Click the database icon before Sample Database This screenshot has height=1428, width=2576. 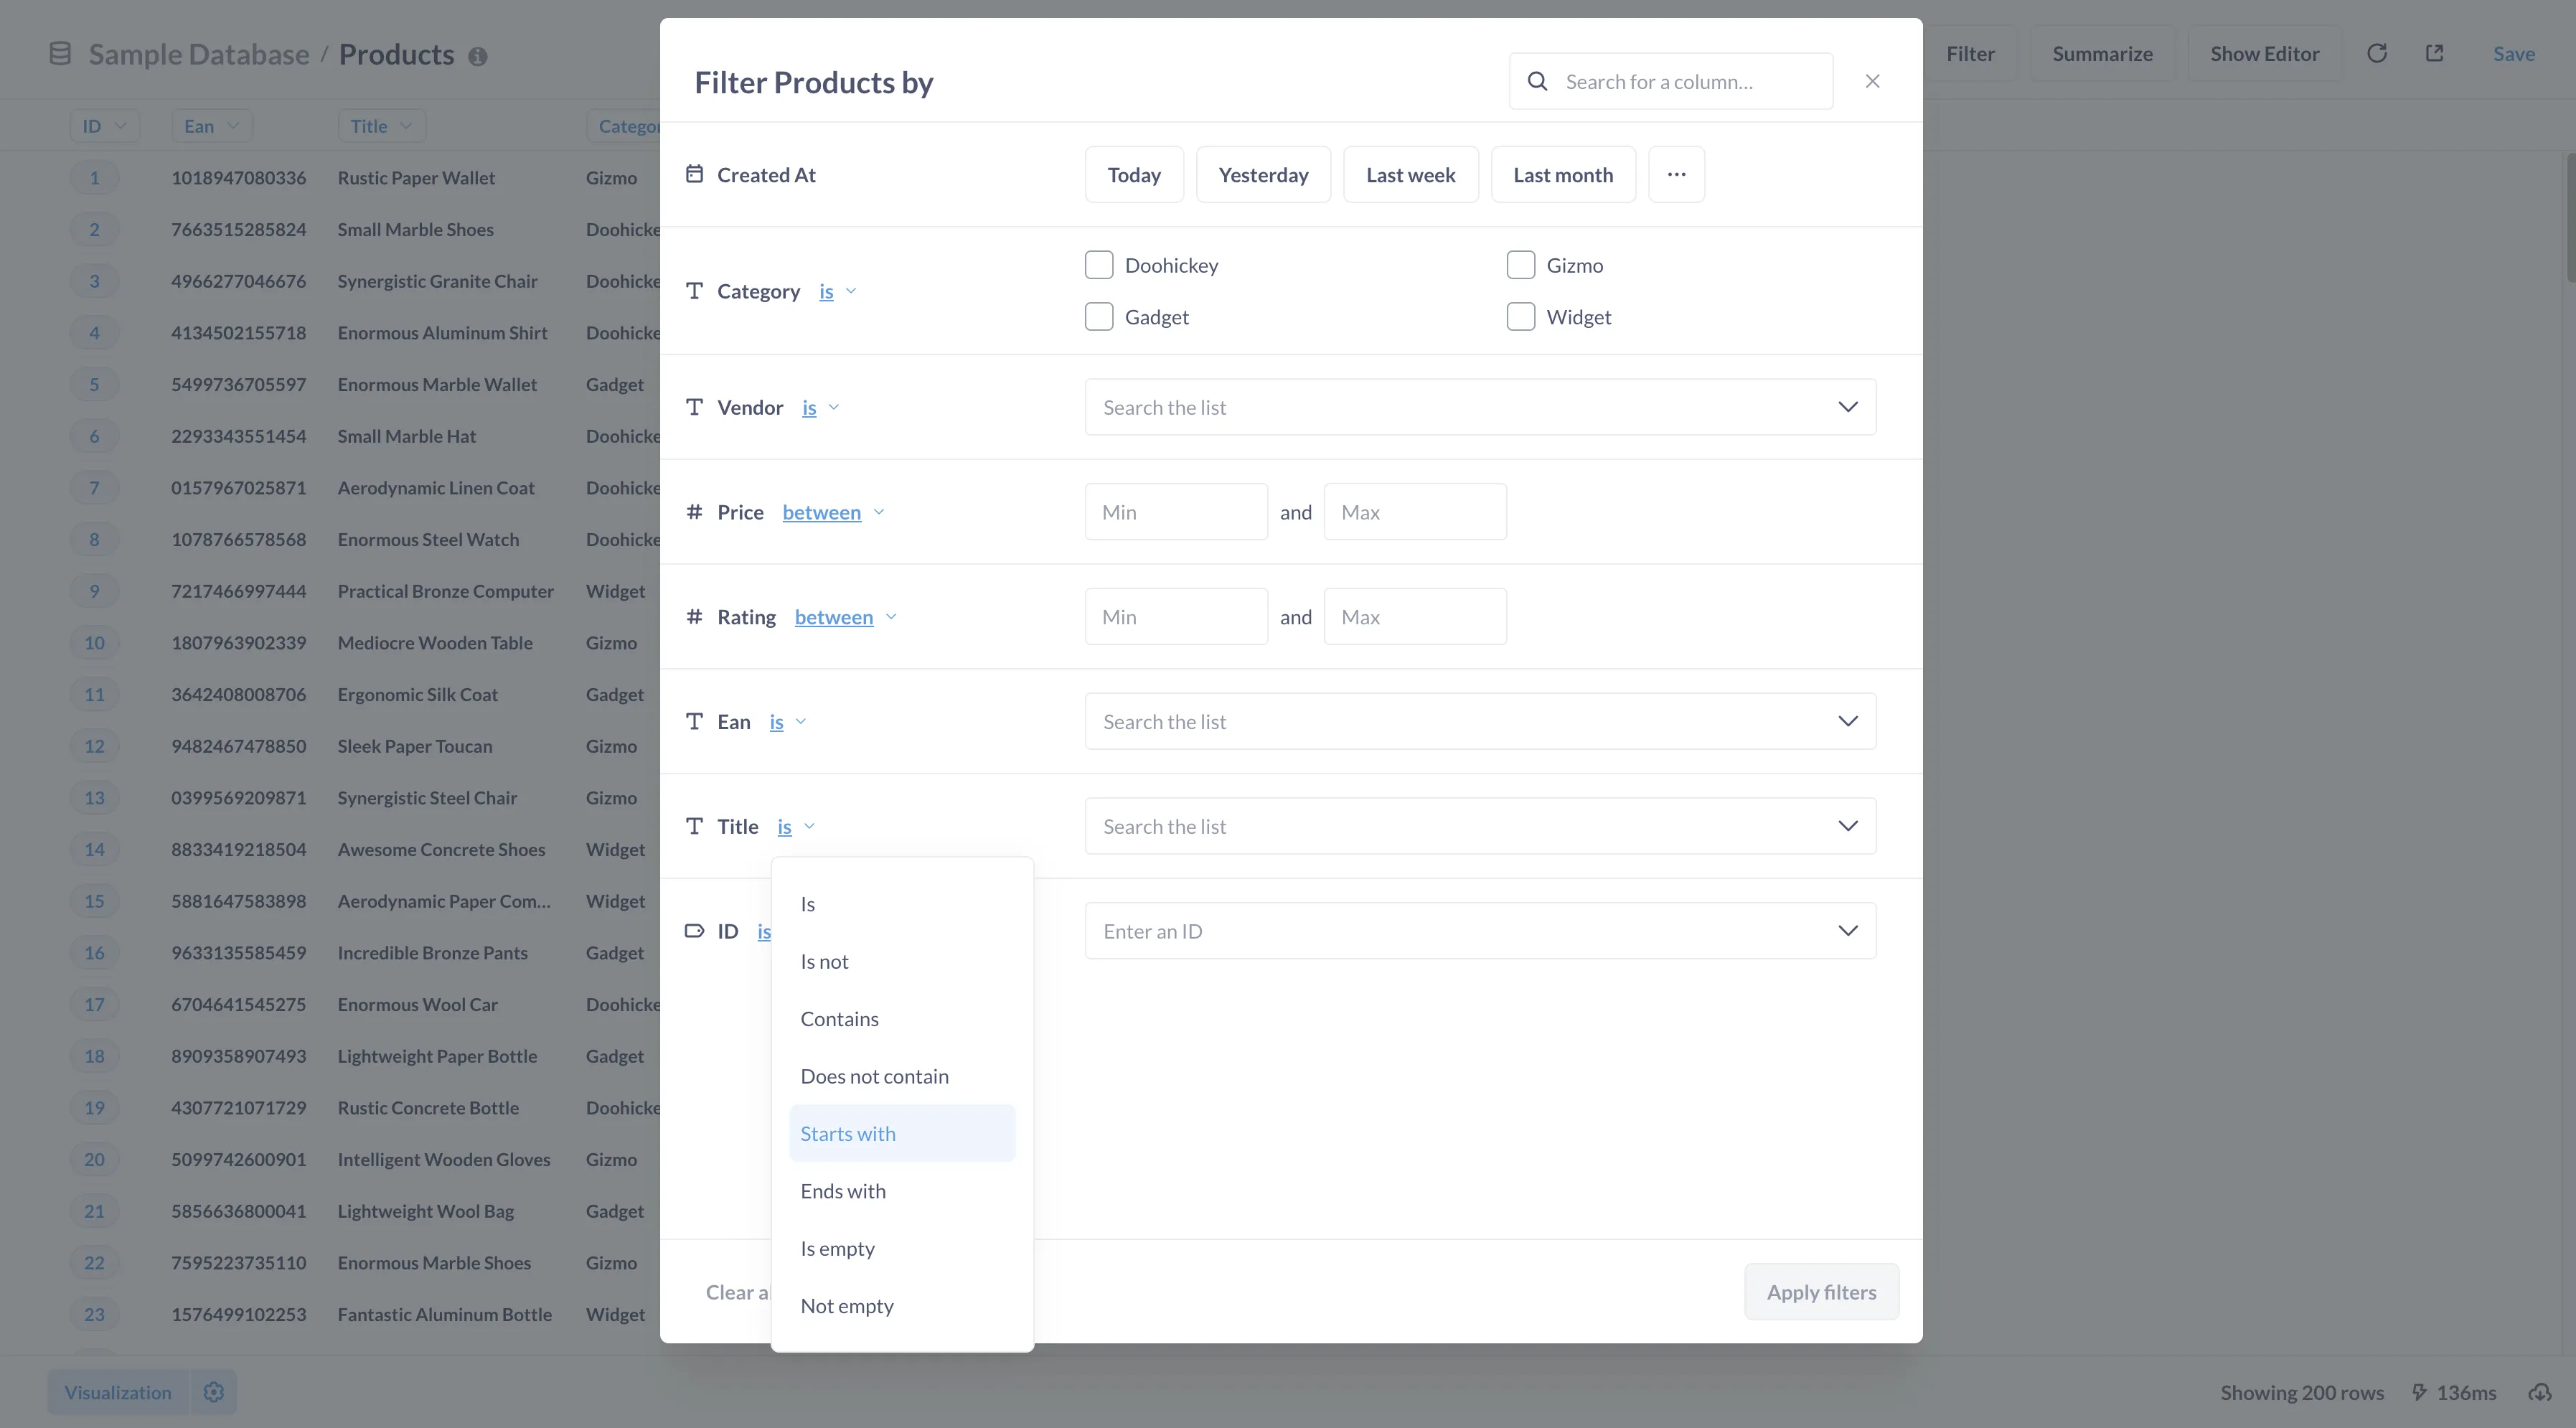(x=59, y=53)
